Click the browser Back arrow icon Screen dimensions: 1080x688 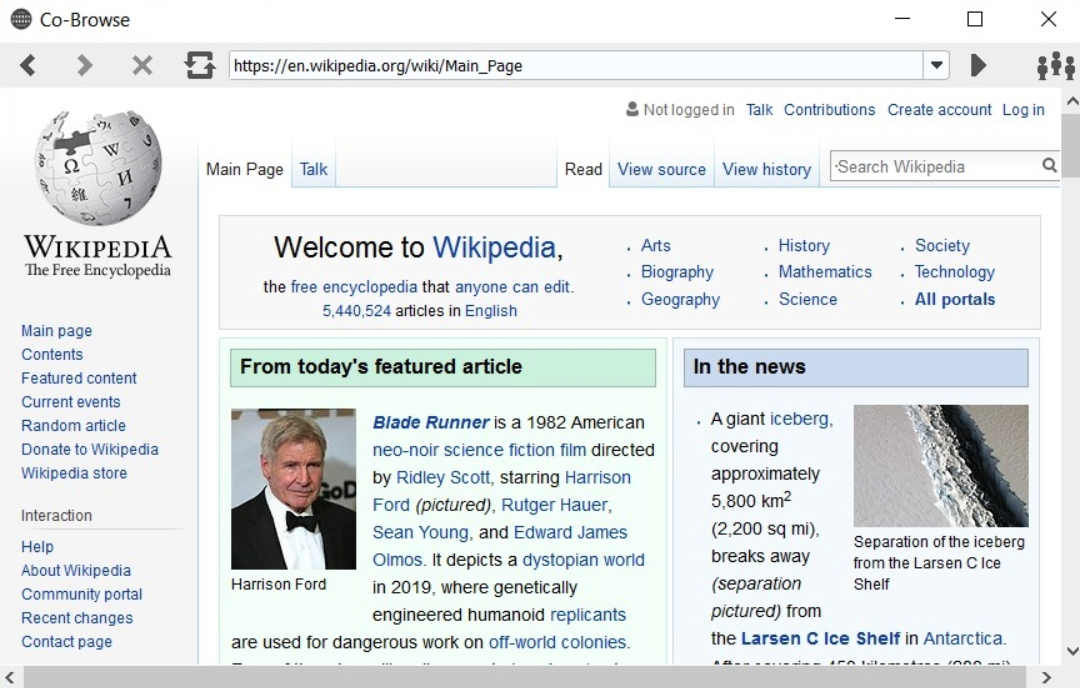point(28,66)
